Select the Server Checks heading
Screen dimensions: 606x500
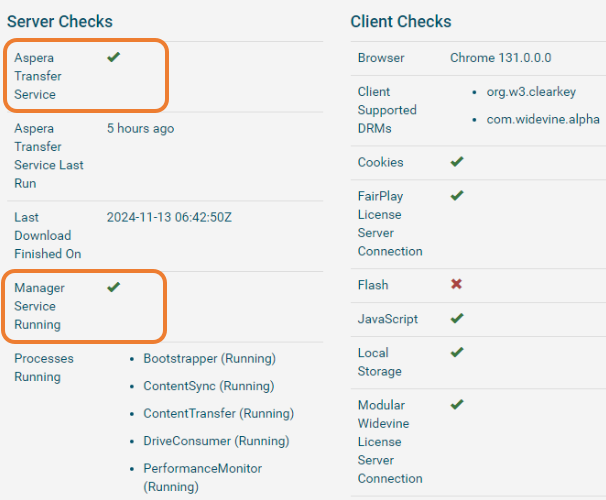60,21
